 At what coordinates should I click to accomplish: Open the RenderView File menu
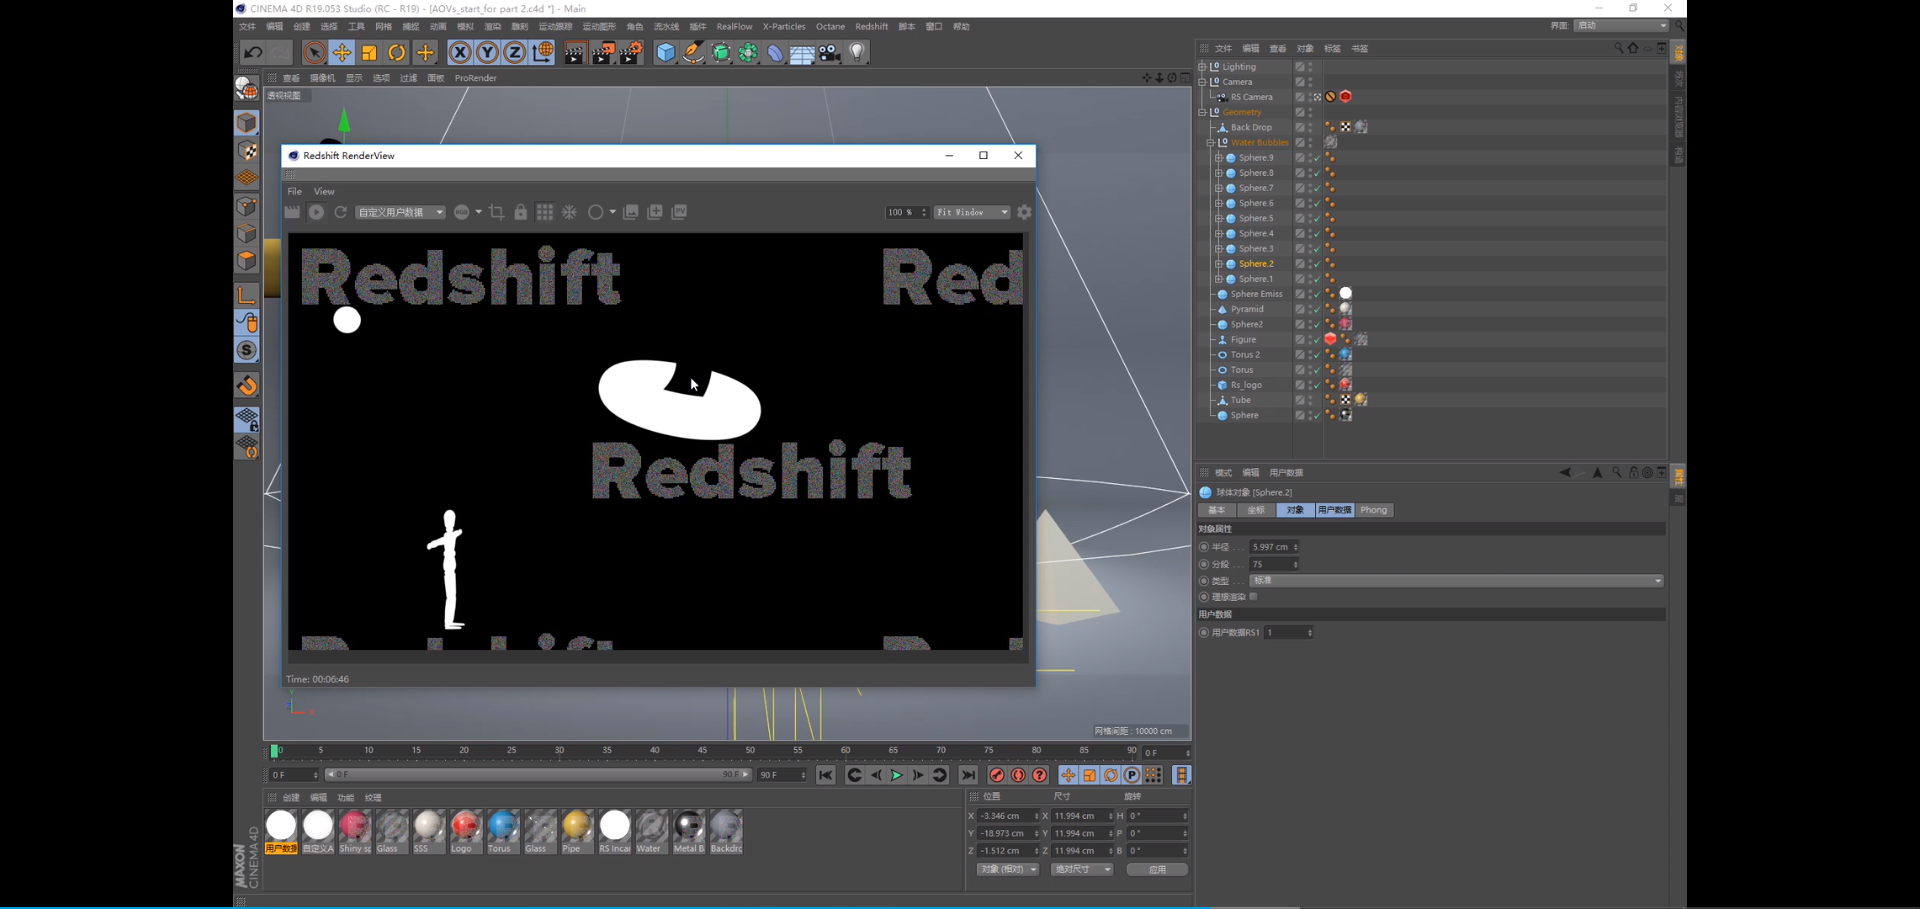click(295, 191)
